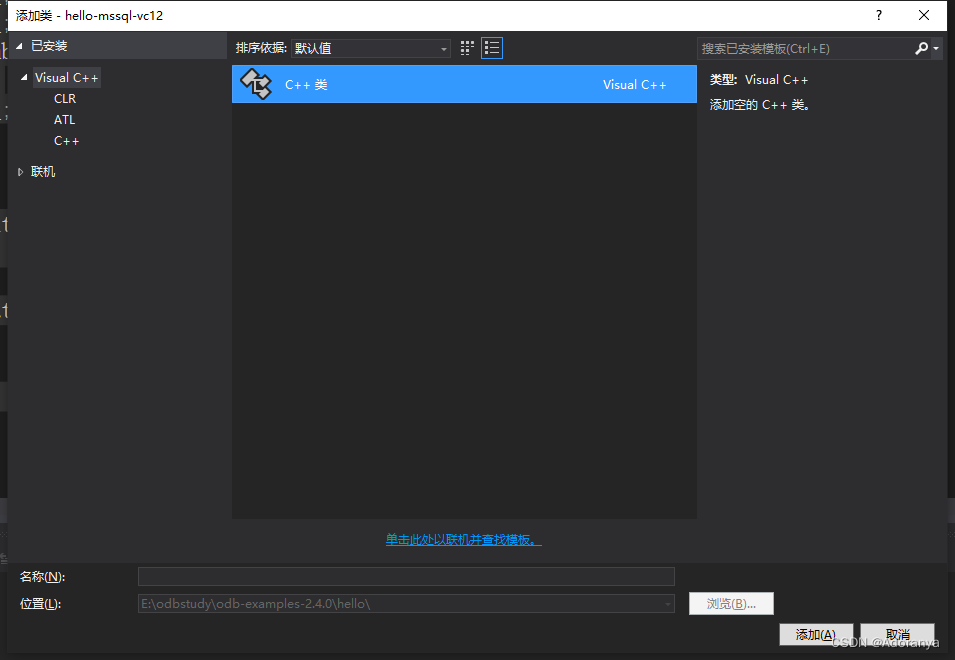Screen dimensions: 955x660
Task: Select the CLR category
Action: tap(64, 98)
